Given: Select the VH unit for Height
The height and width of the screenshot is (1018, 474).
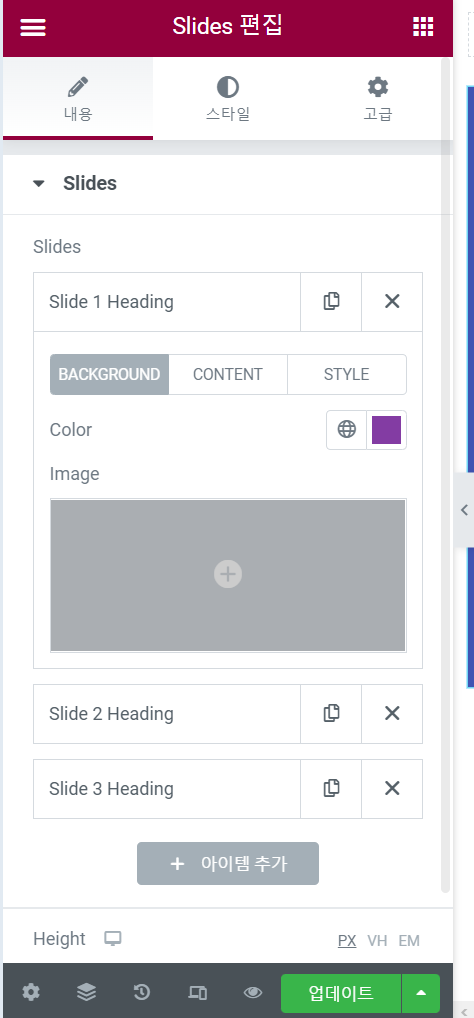Looking at the screenshot, I should pos(377,941).
